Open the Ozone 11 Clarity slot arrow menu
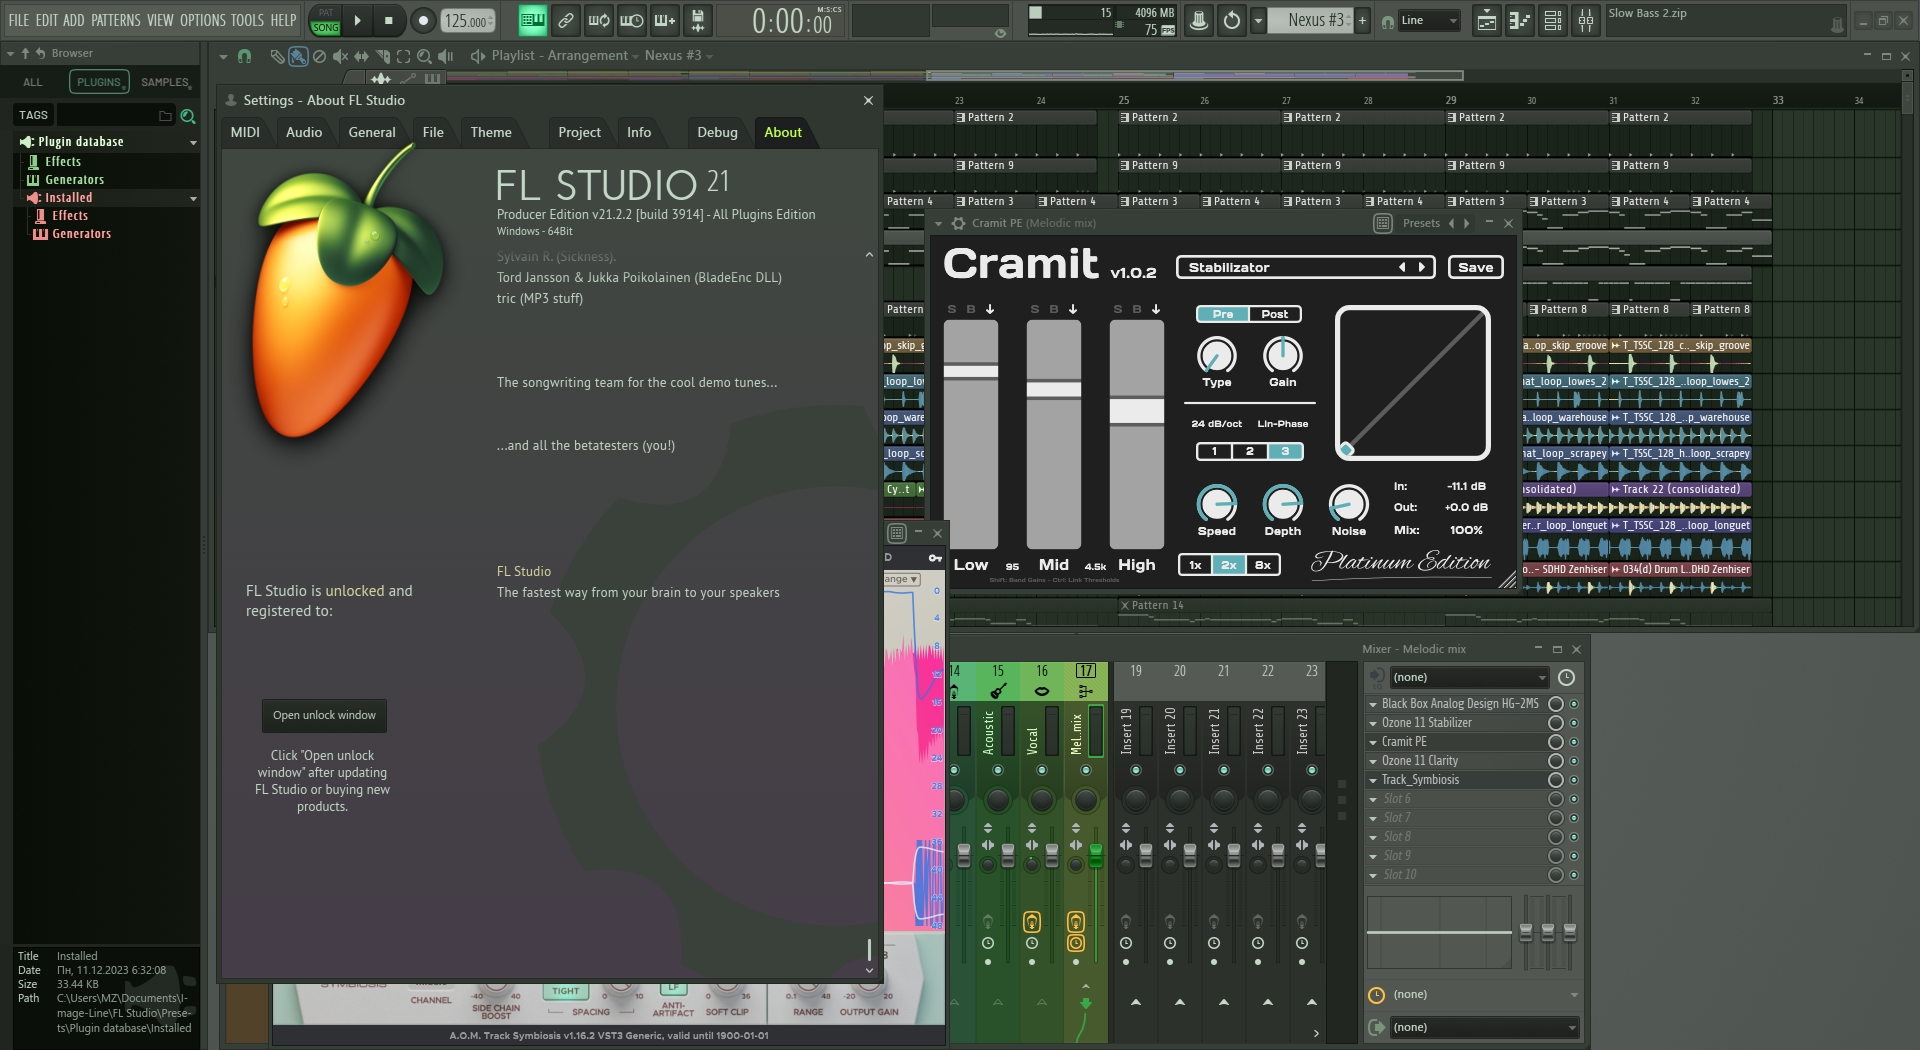Screen dimensions: 1920x1050 coord(1373,761)
